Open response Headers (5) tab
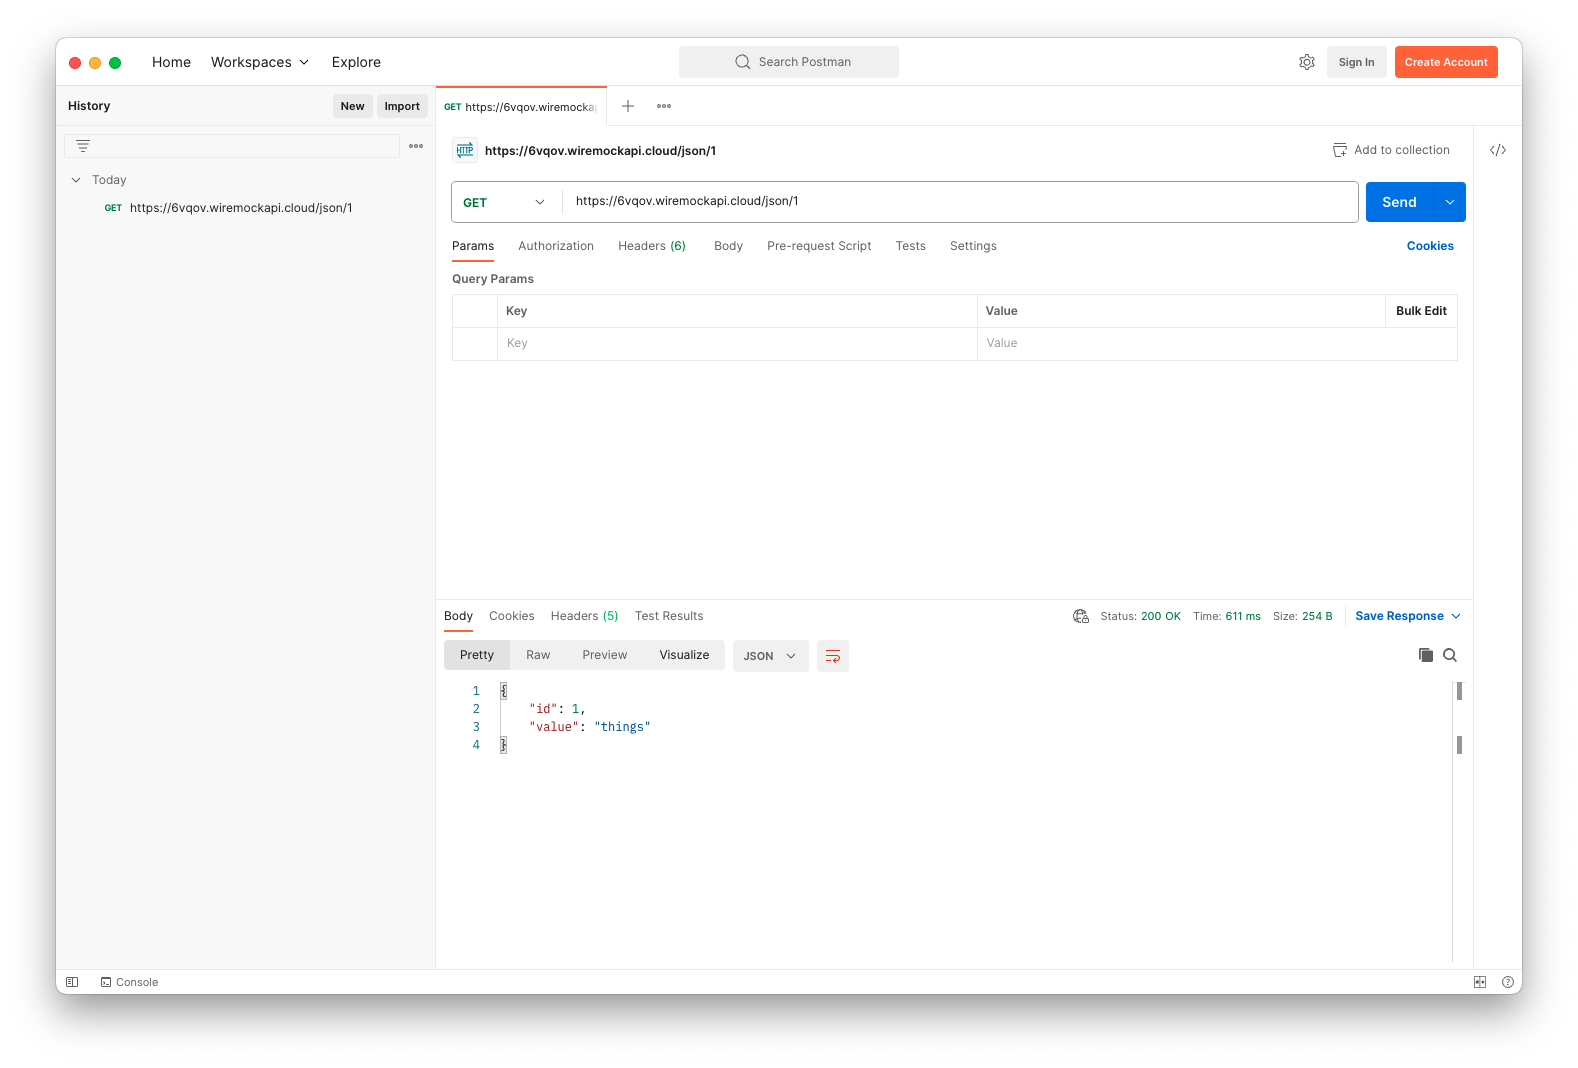 [x=584, y=616]
